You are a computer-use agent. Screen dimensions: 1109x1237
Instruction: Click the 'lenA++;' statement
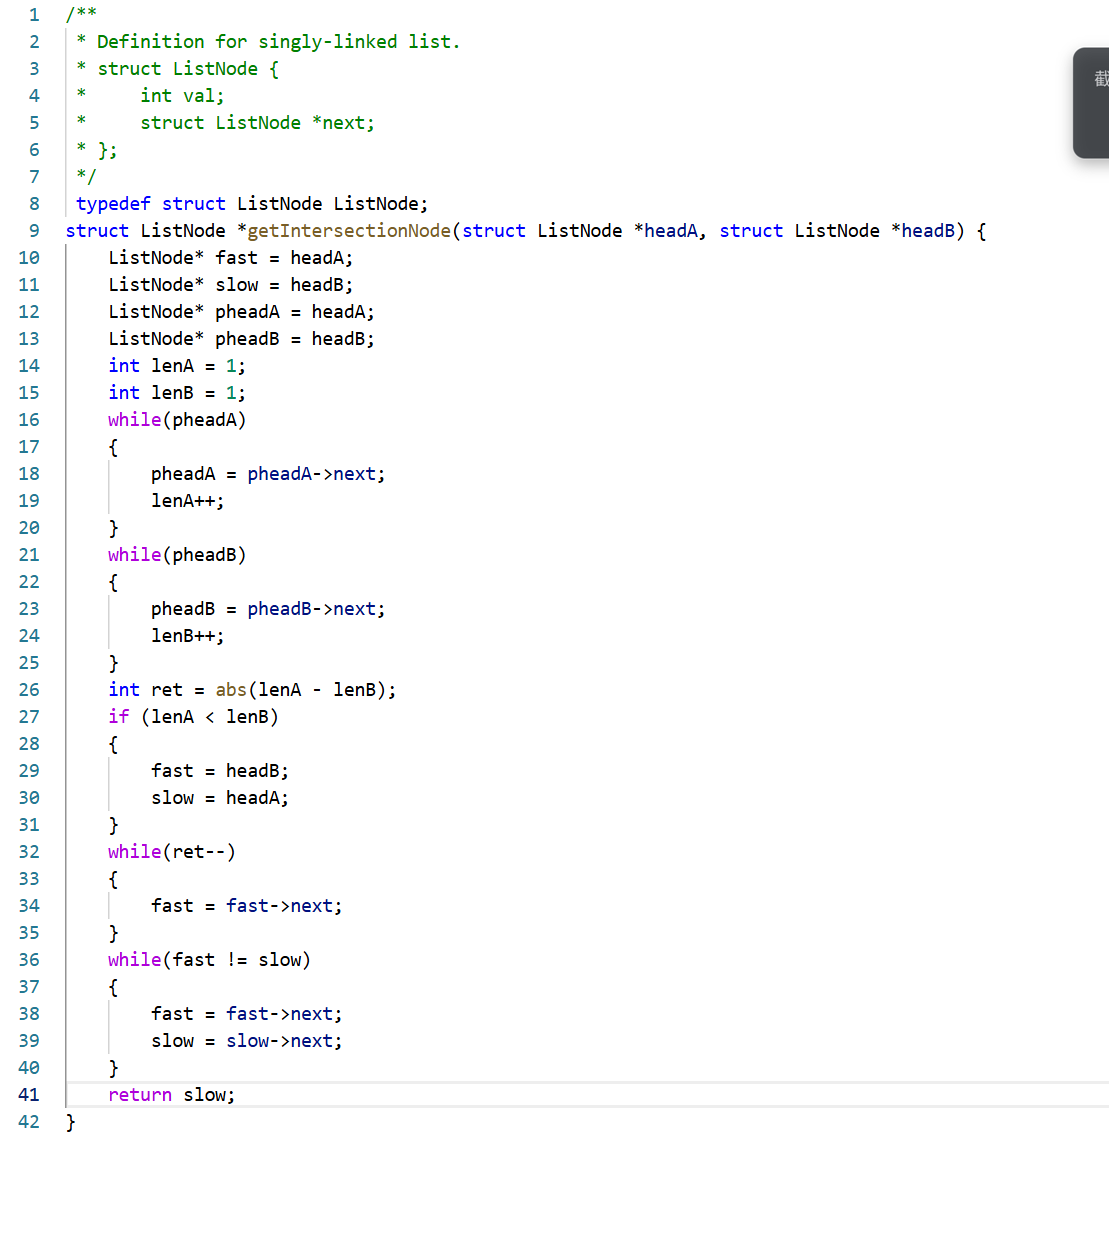point(188,501)
